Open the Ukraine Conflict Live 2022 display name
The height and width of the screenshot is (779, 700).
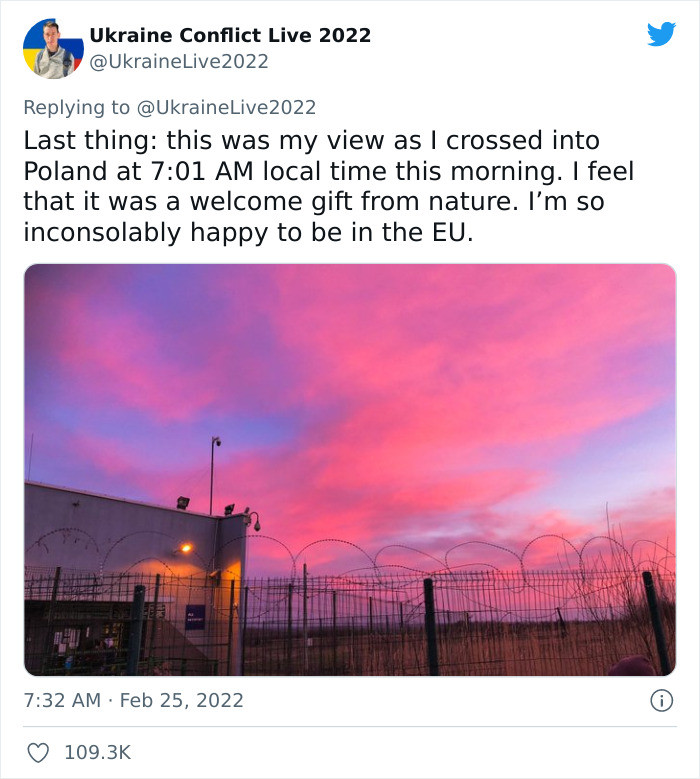[230, 35]
